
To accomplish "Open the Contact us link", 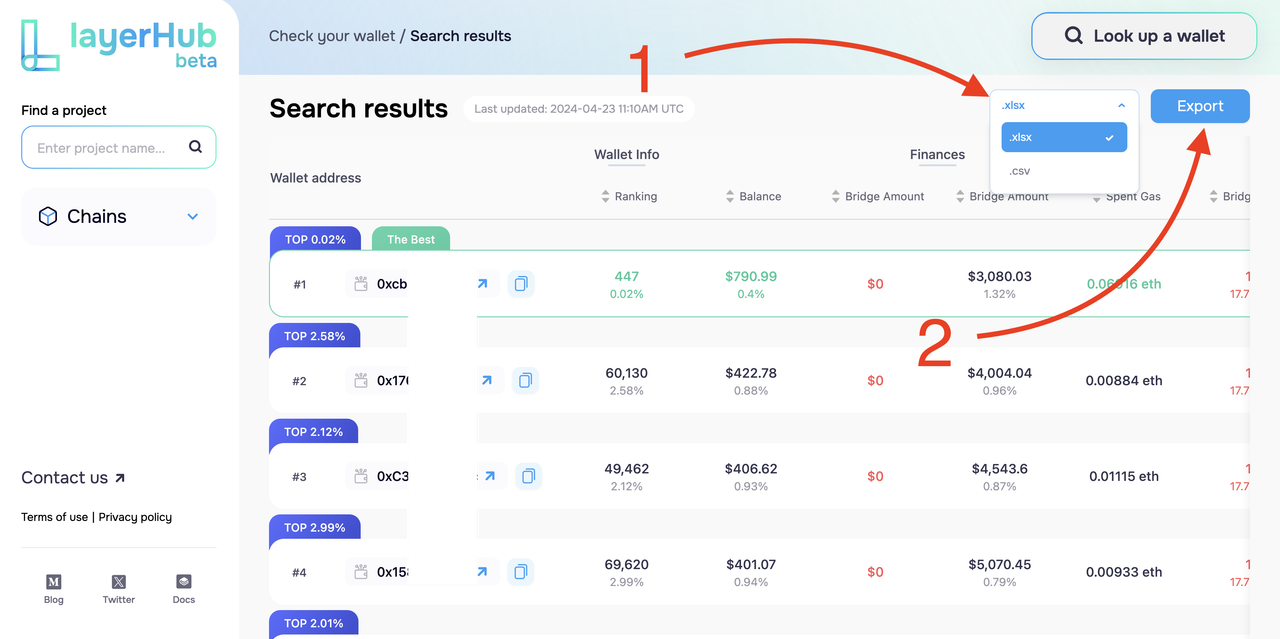I will click(x=73, y=478).
